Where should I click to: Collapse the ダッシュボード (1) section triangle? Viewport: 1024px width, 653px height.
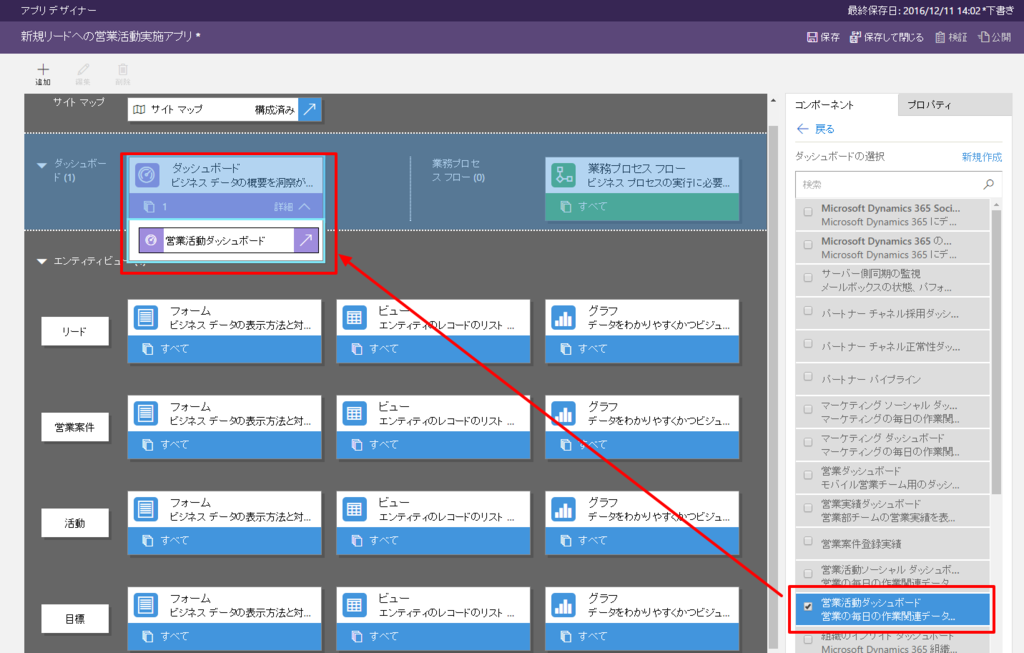[x=42, y=165]
